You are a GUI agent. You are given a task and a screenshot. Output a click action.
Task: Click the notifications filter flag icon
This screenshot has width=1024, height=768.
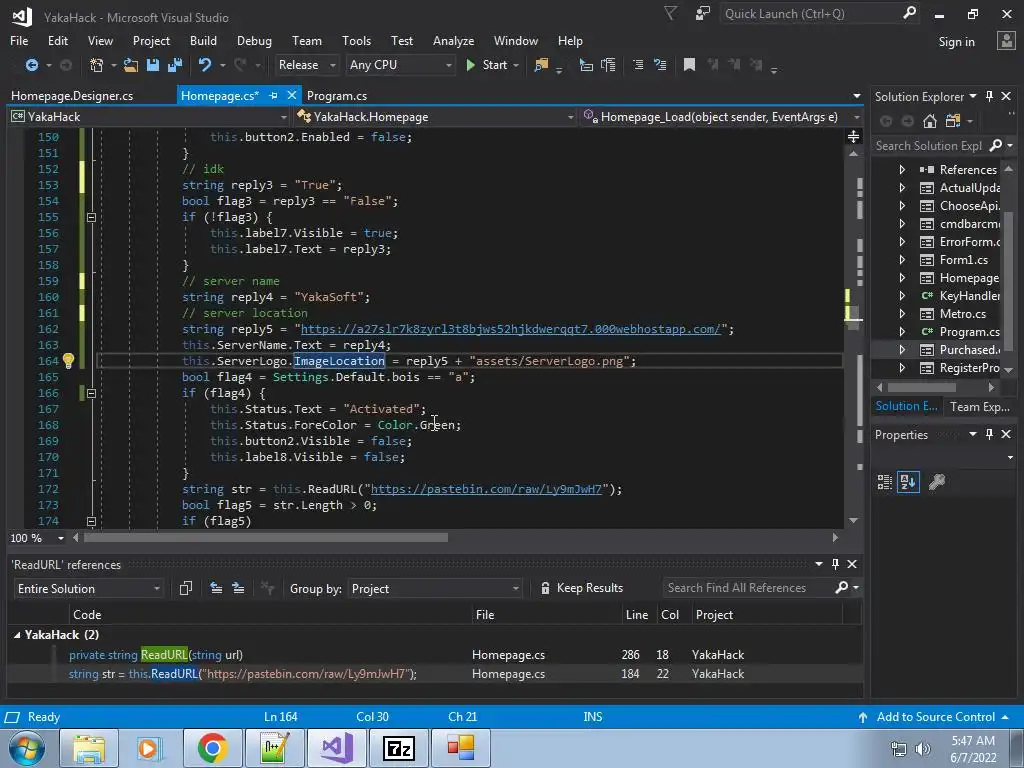(671, 13)
